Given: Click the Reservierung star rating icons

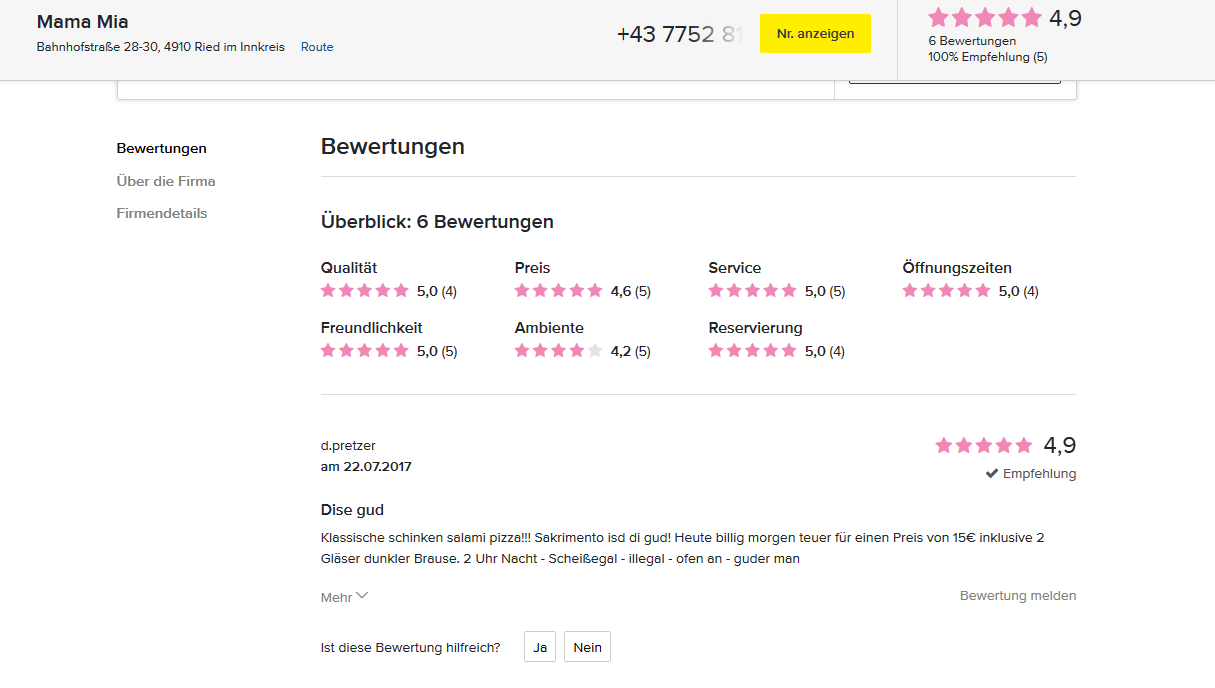Looking at the screenshot, I should pyautogui.click(x=753, y=351).
